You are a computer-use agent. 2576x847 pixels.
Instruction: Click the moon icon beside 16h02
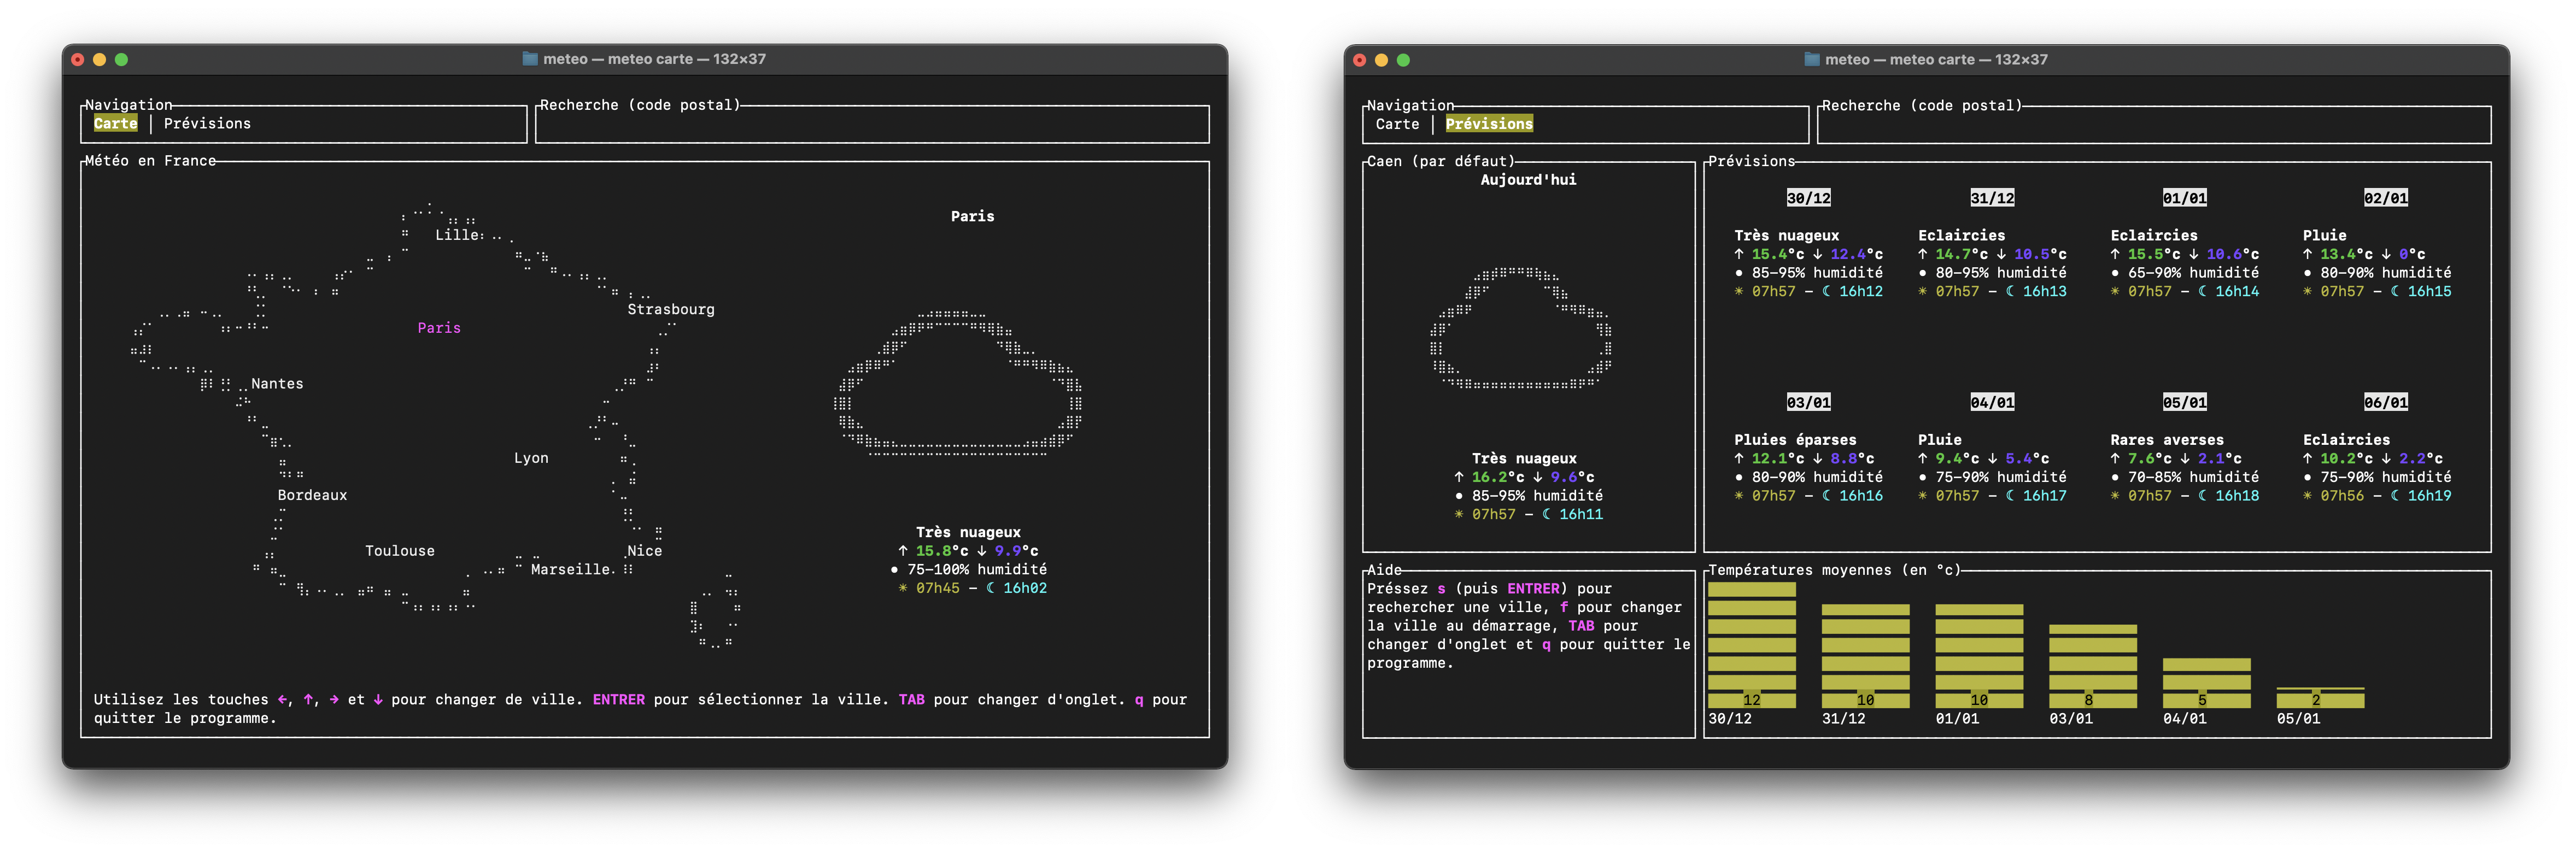pos(990,588)
